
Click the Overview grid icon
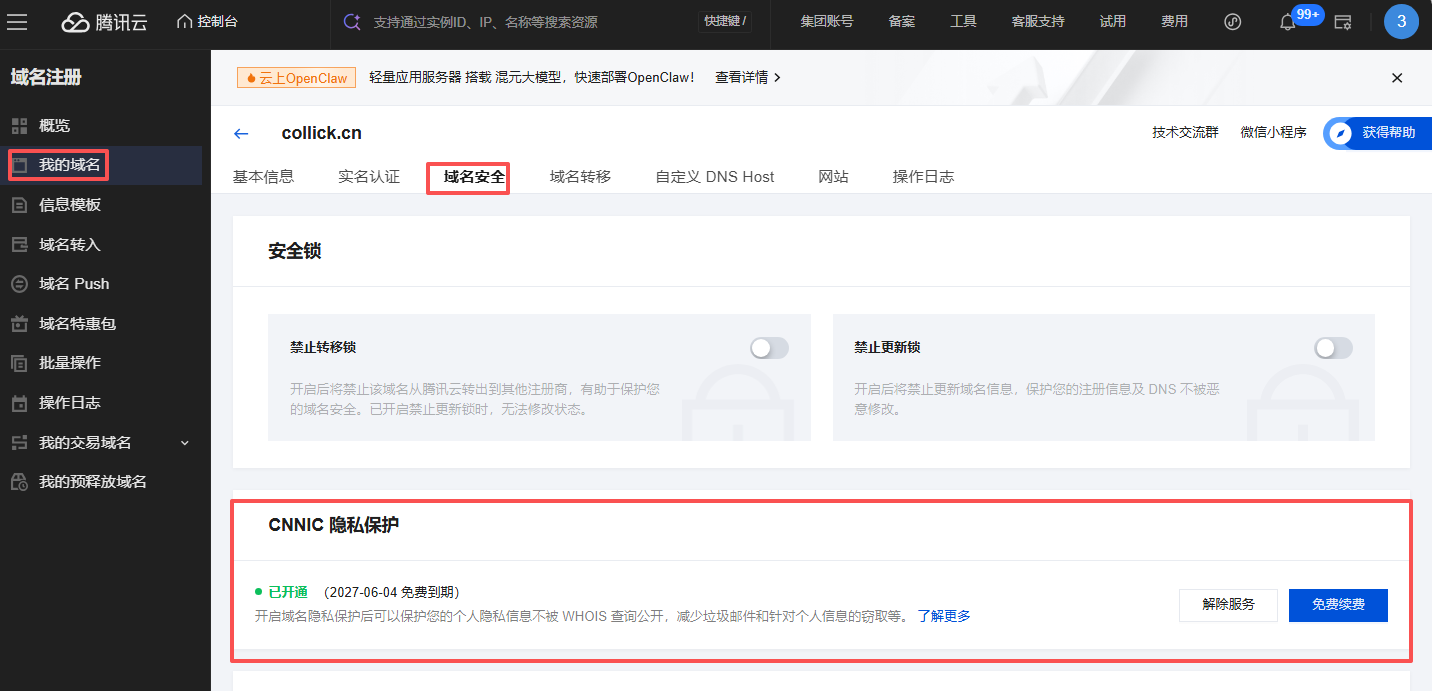[x=19, y=126]
